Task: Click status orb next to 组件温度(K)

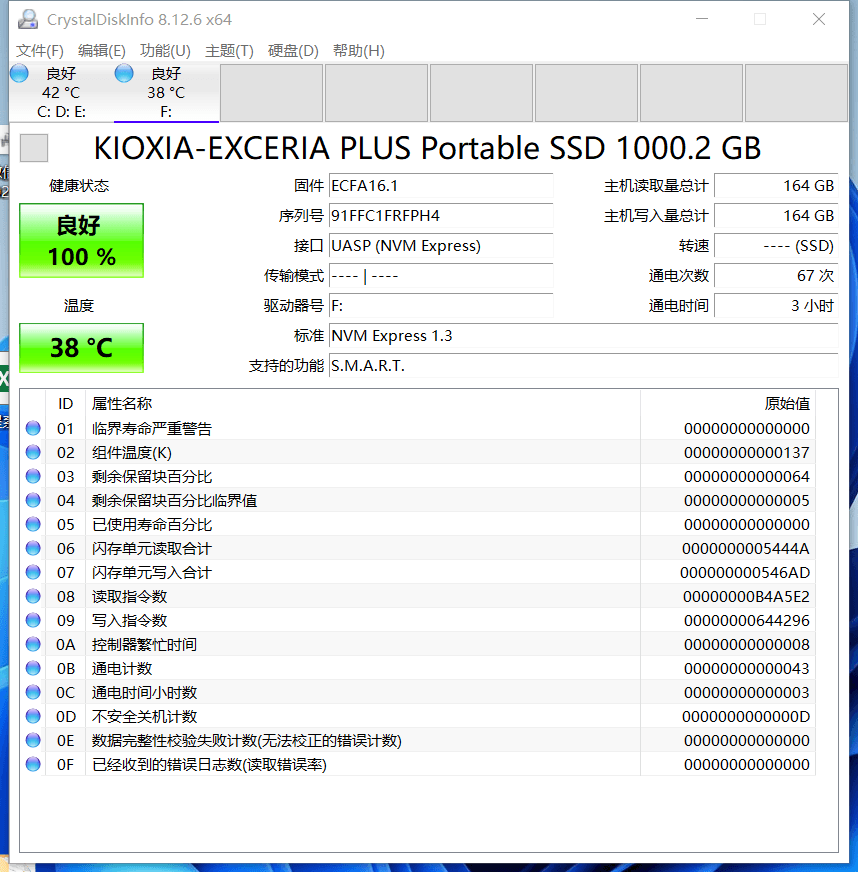Action: pos(33,452)
